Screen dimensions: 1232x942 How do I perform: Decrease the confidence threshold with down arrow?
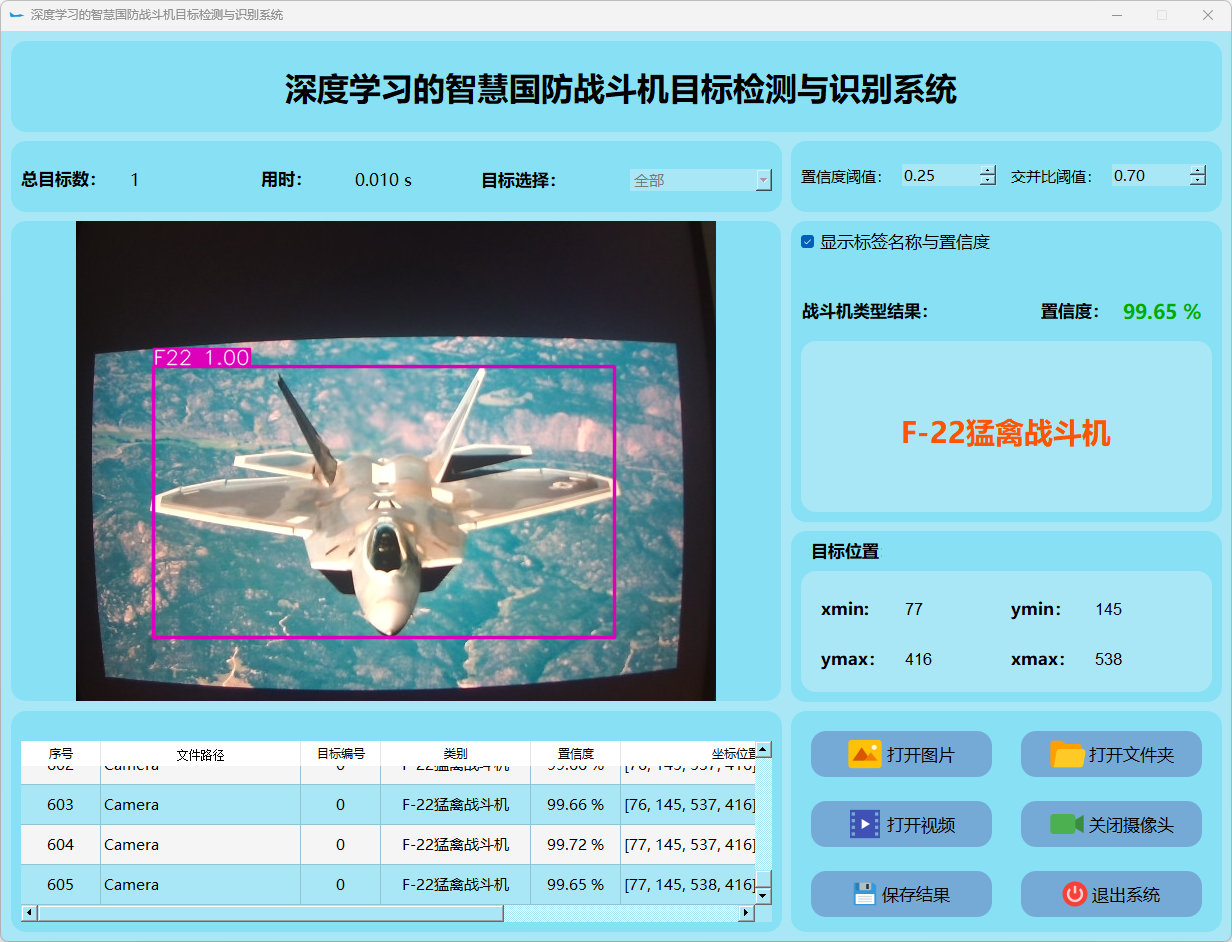(988, 181)
